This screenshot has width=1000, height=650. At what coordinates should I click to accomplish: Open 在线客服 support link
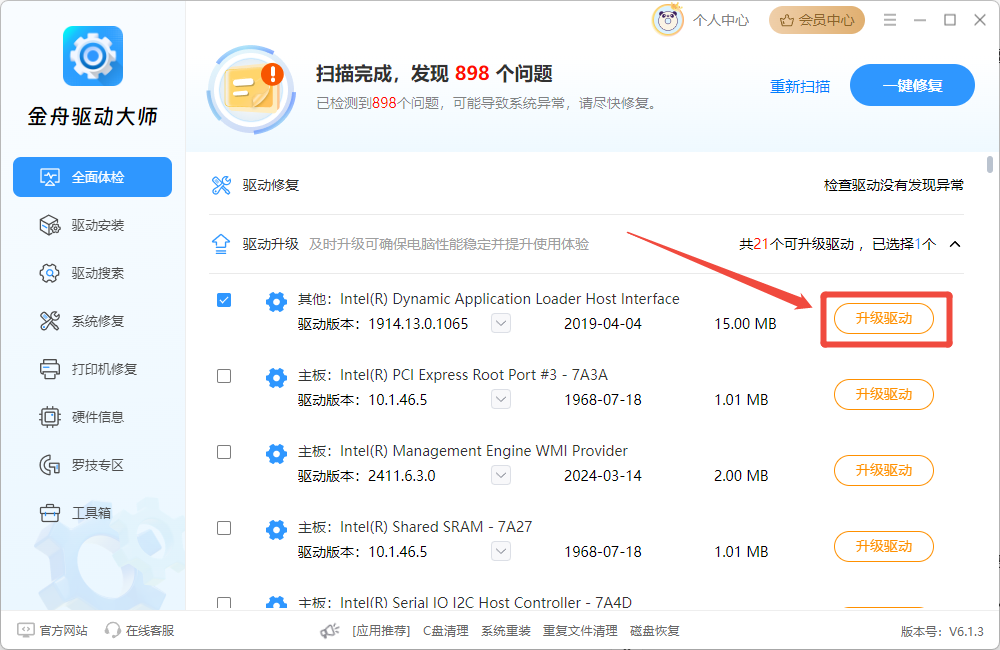pos(140,630)
